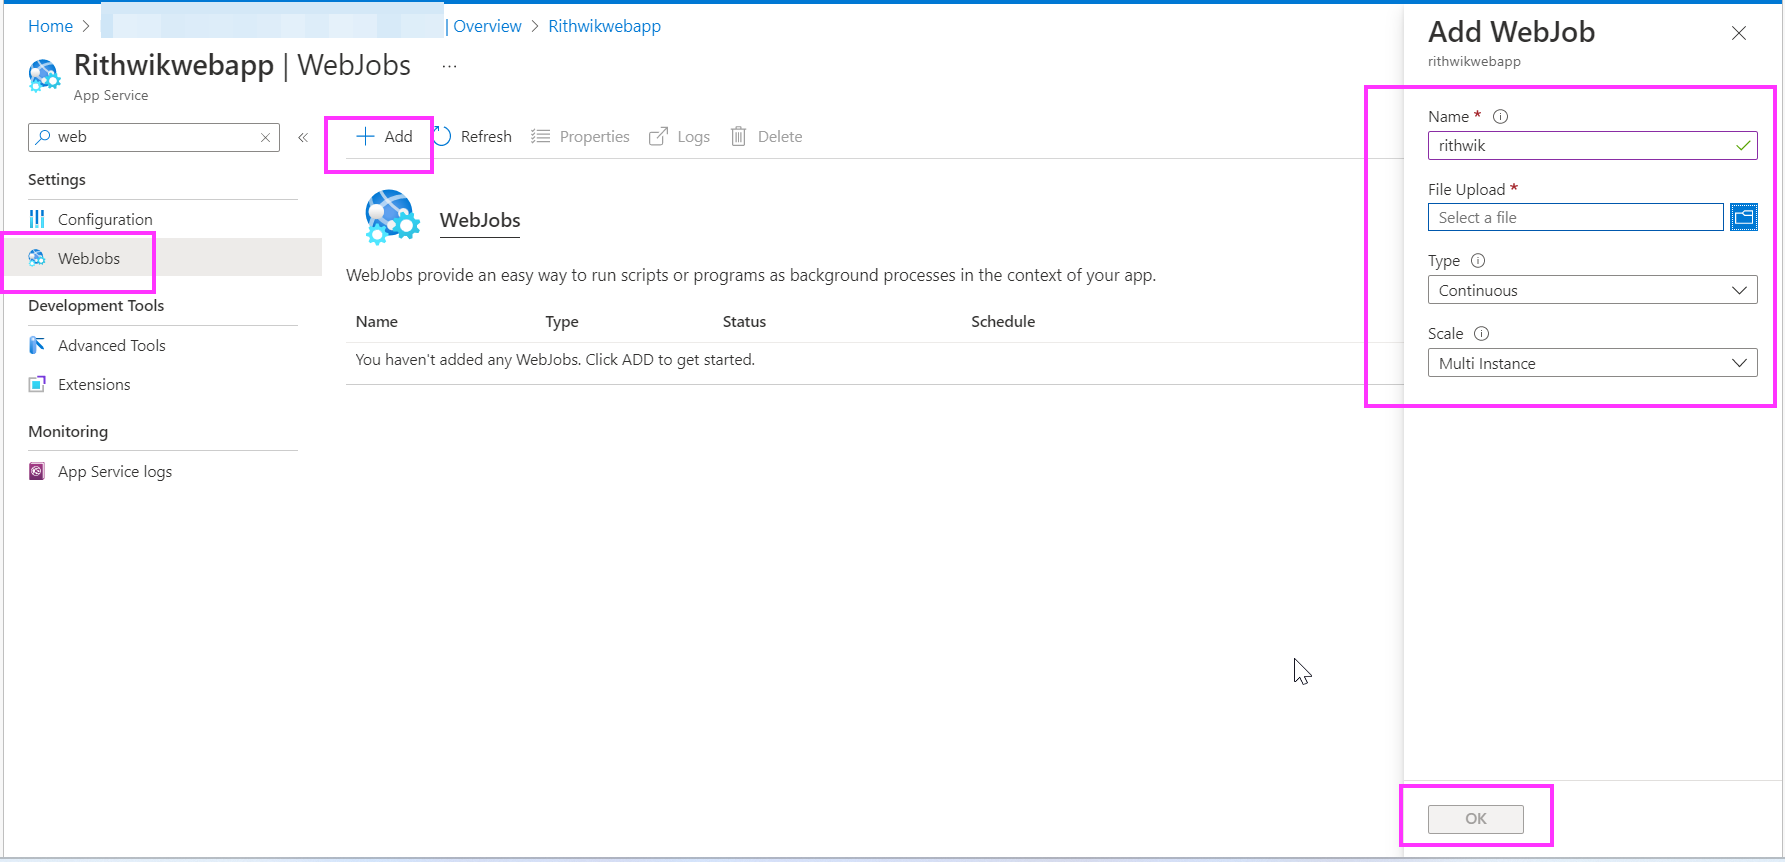Open Extensions in Development Tools
This screenshot has height=862, width=1785.
[x=93, y=385]
